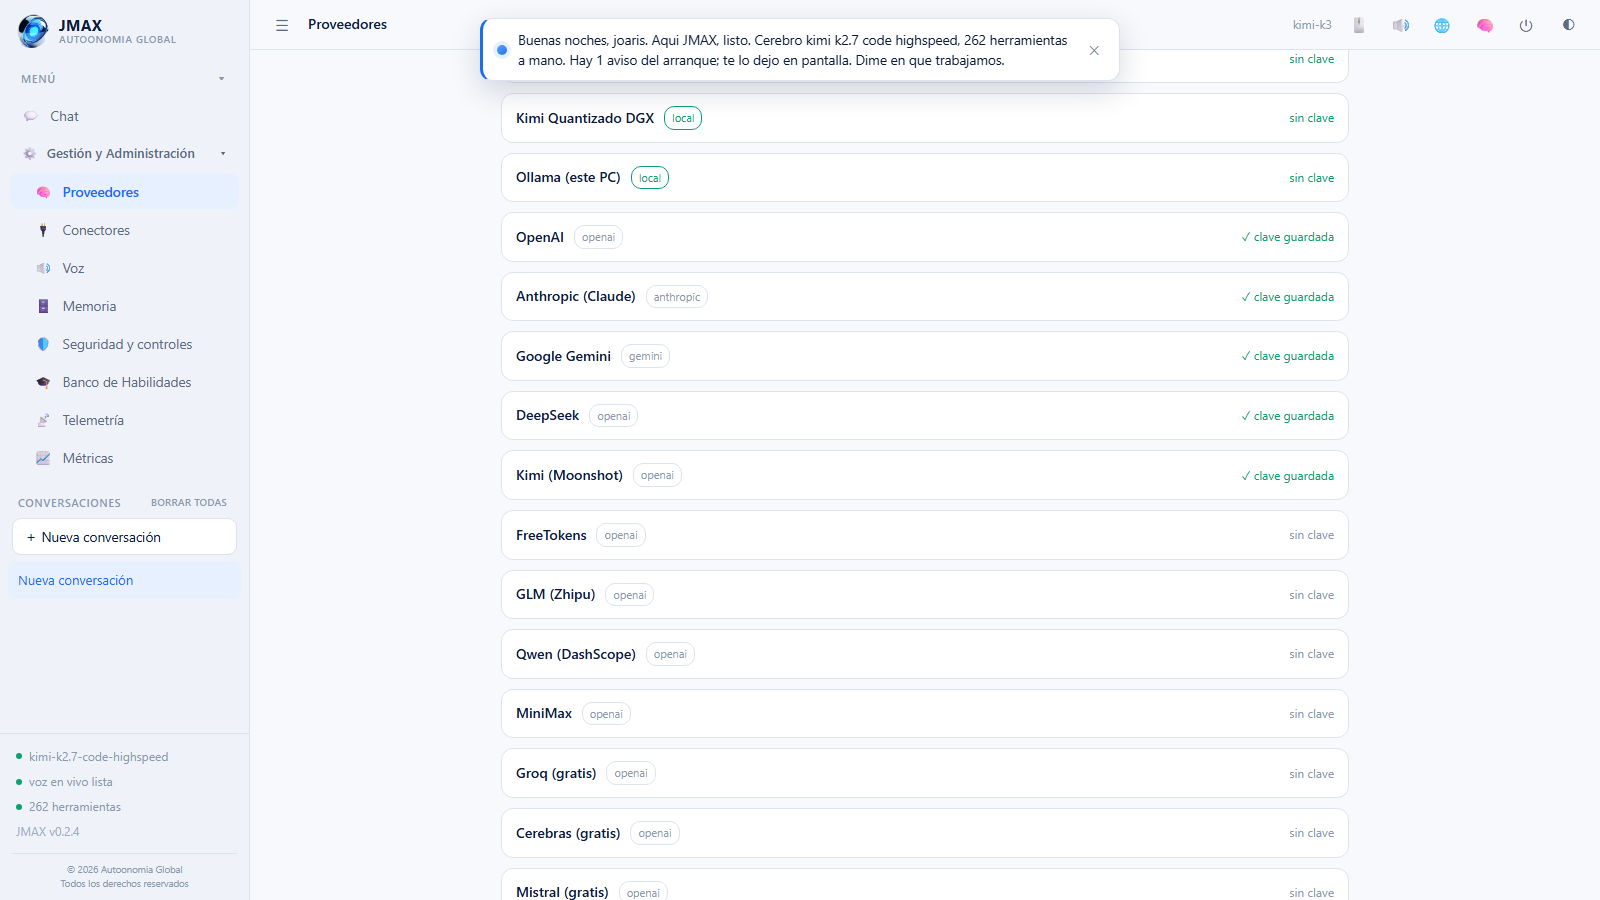
Task: Open the GLM (Zhipu) provider card
Action: pyautogui.click(x=924, y=595)
